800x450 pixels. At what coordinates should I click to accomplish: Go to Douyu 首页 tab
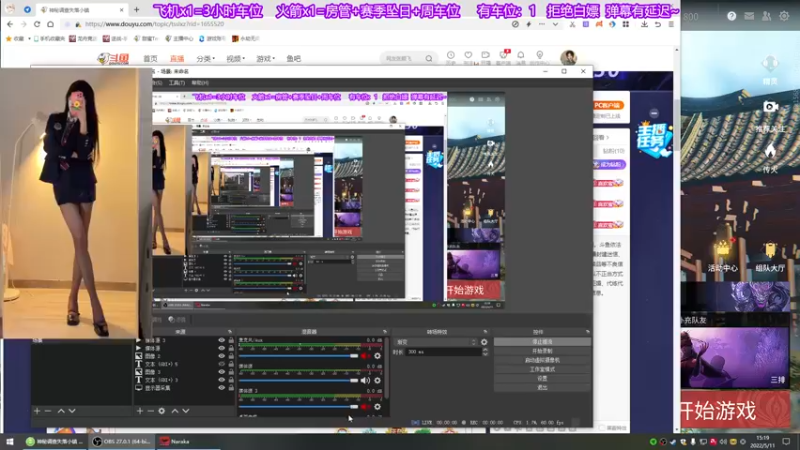click(150, 59)
